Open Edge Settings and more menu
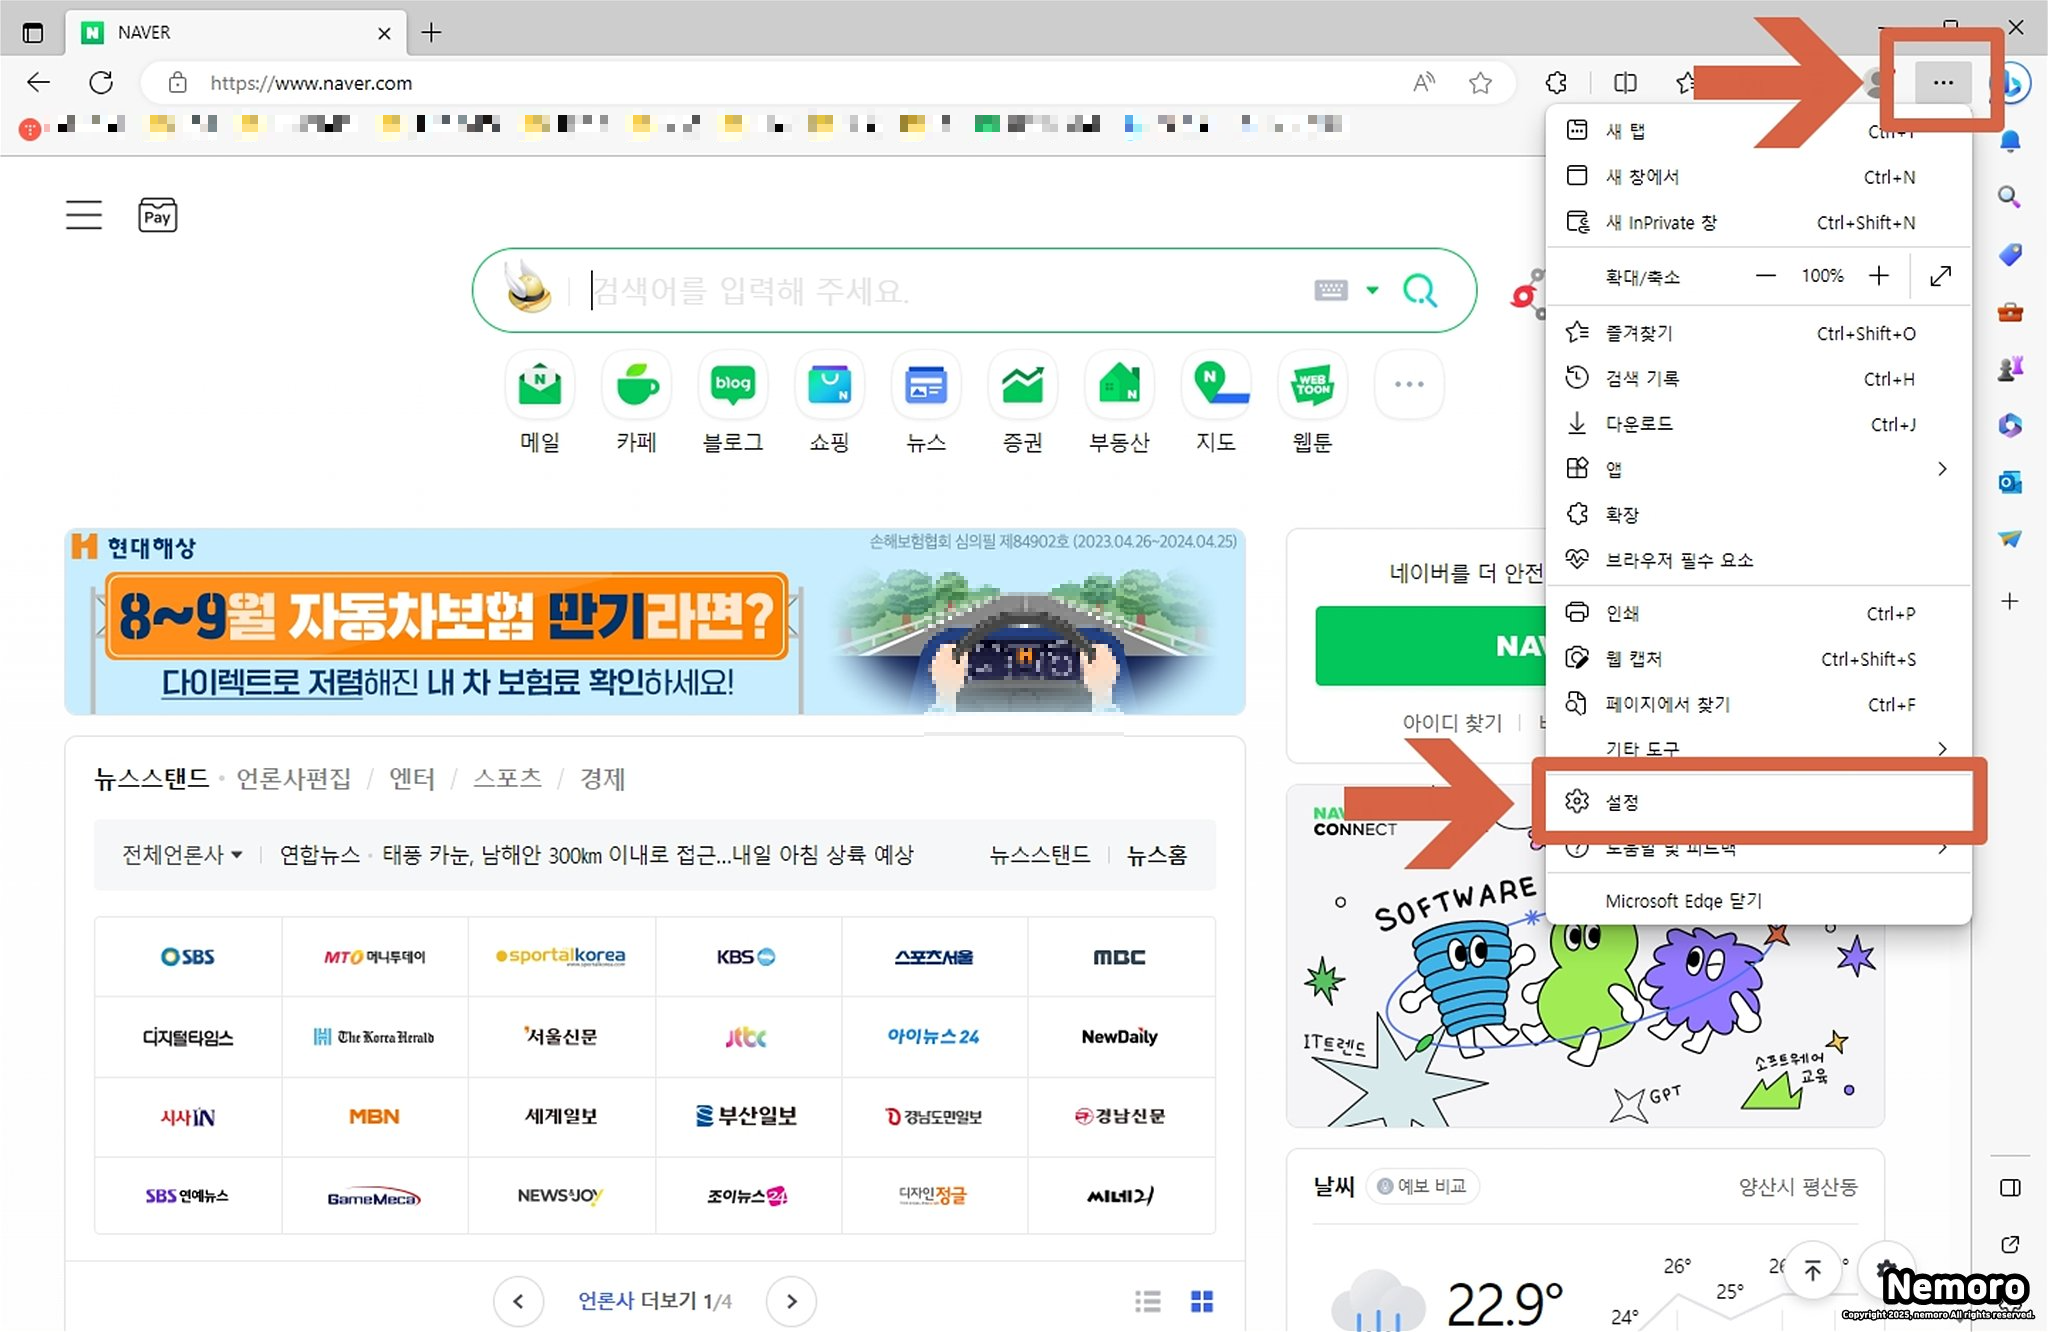 point(1942,83)
